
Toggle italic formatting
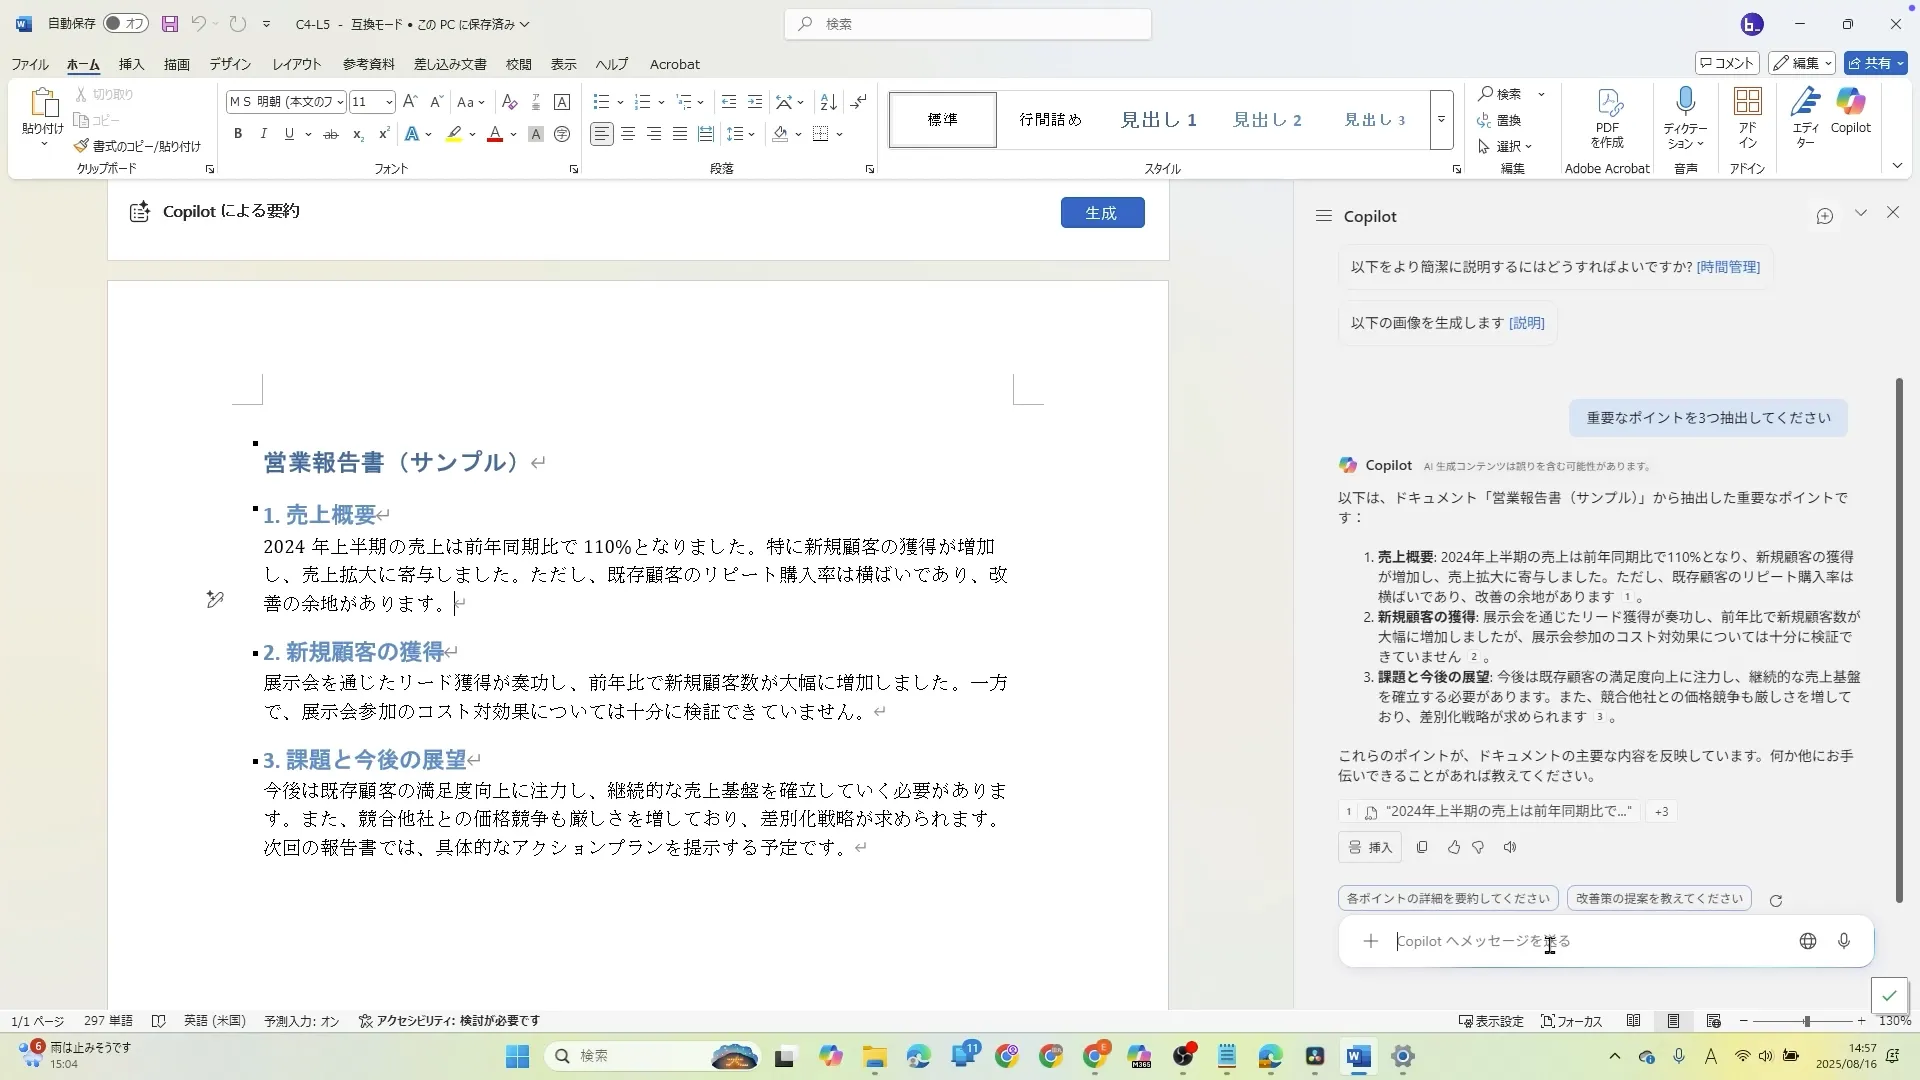tap(263, 134)
